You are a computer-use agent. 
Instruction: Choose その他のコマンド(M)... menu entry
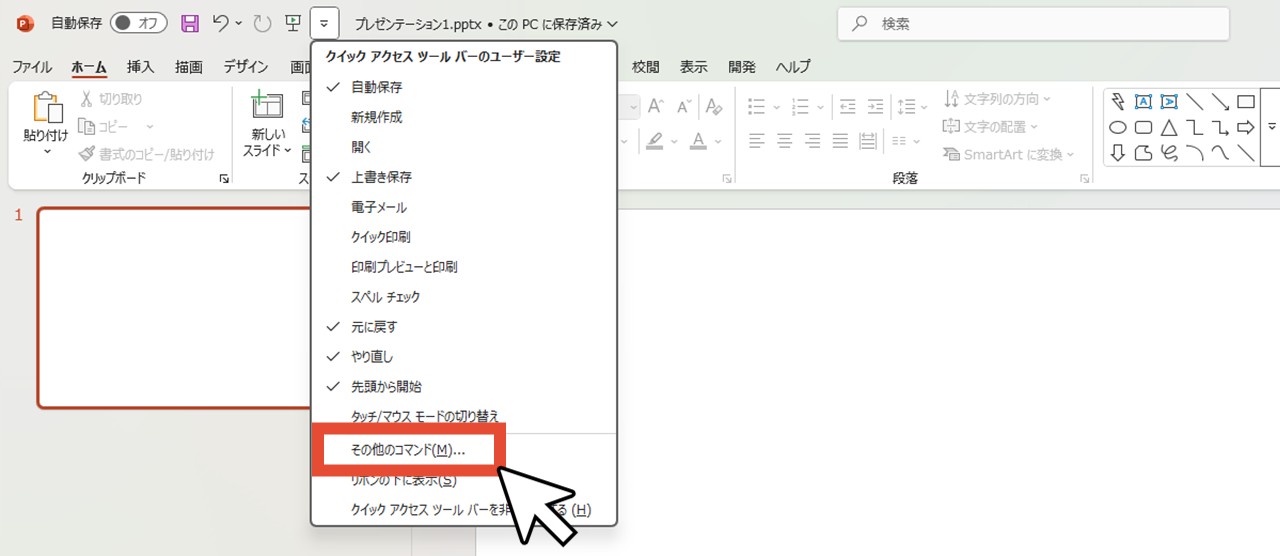tap(410, 451)
